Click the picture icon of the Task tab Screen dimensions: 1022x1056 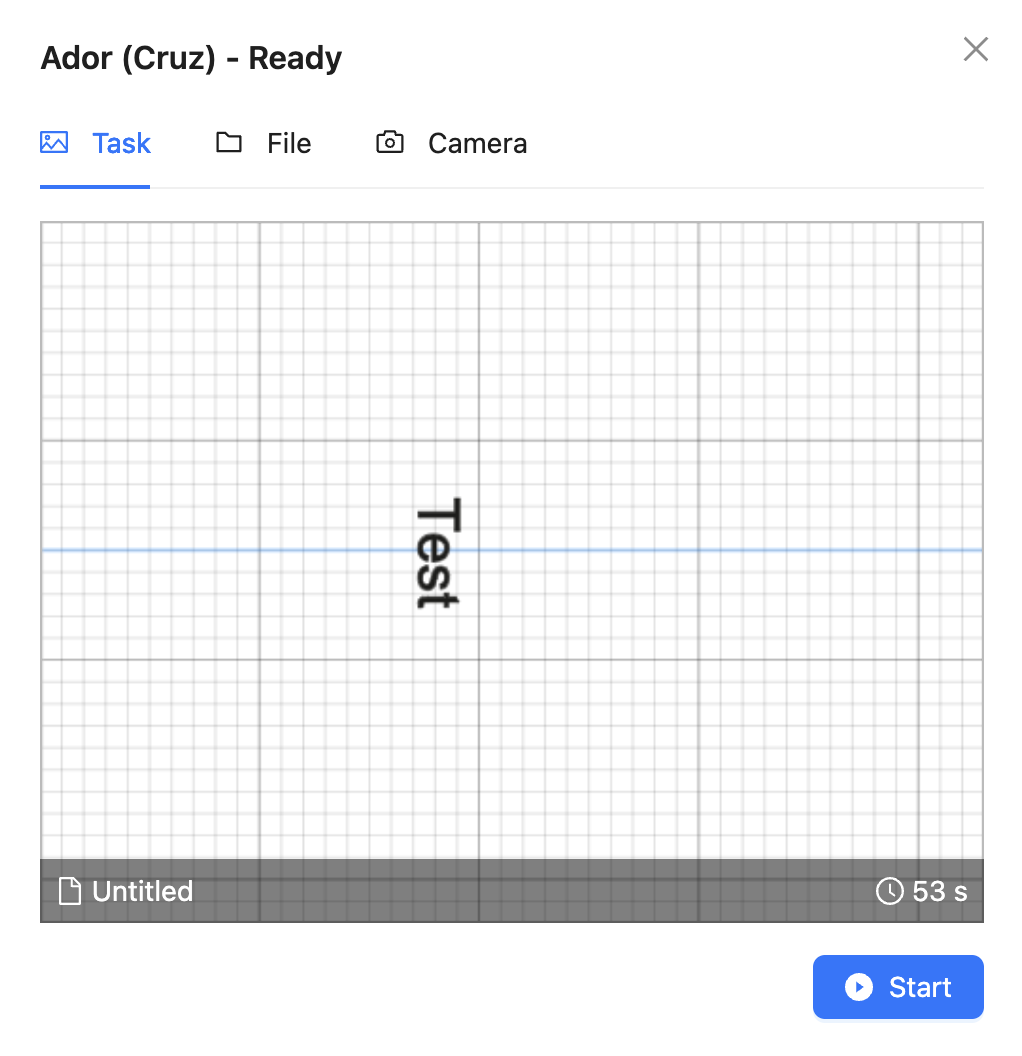(54, 143)
